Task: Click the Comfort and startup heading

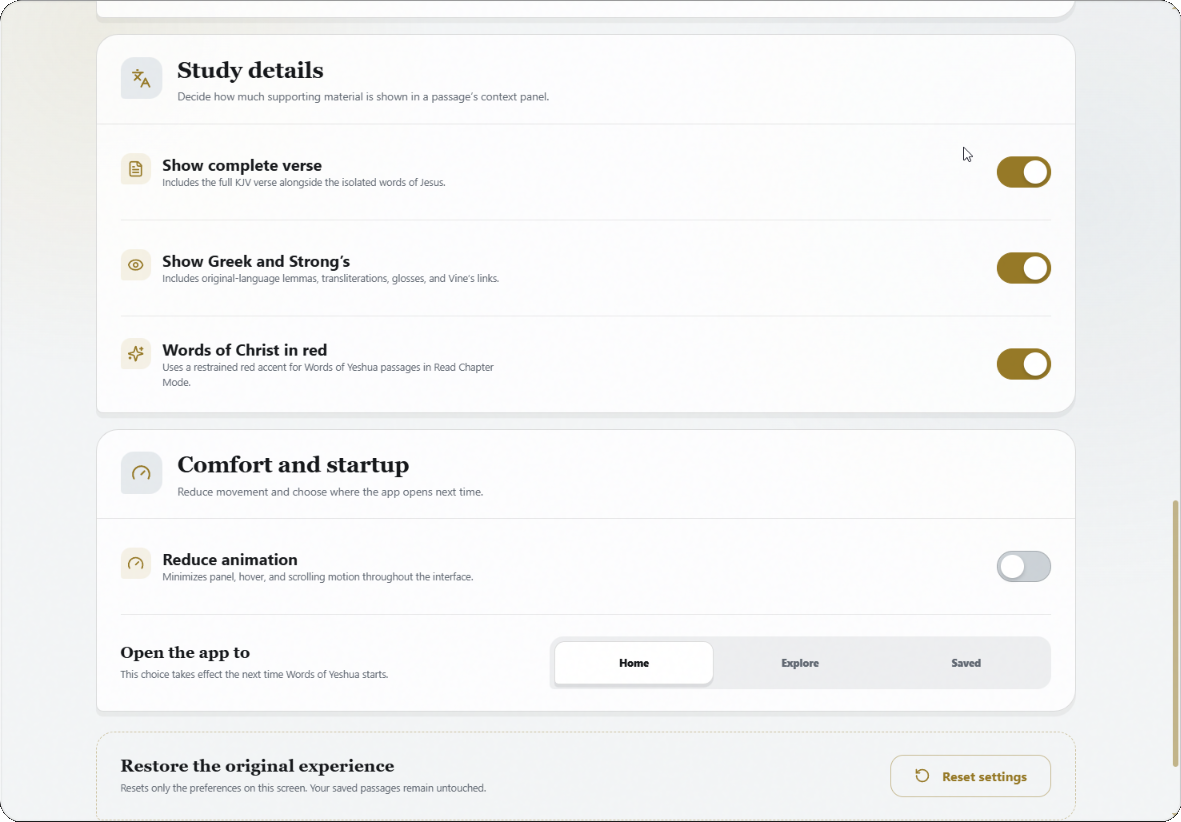Action: point(293,465)
